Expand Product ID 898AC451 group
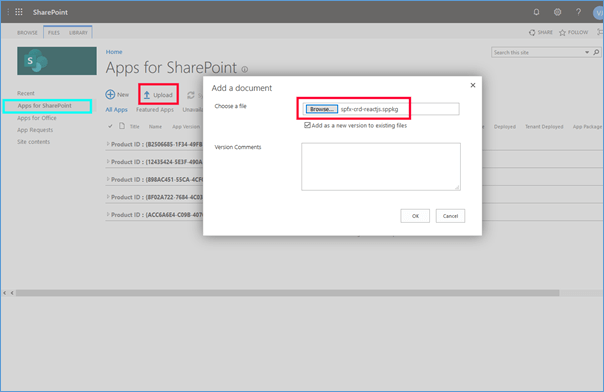Screen dimensions: 604x392 pyautogui.click(x=108, y=179)
